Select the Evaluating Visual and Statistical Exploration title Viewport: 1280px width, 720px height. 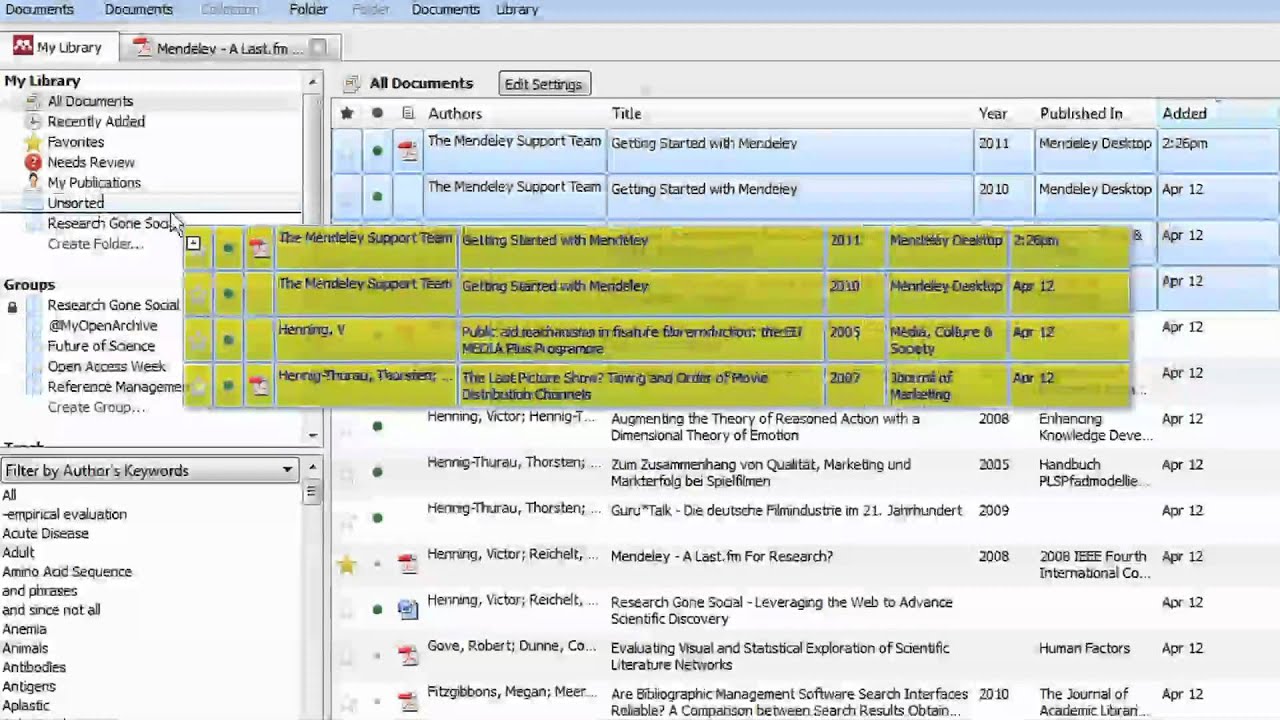tap(780, 656)
